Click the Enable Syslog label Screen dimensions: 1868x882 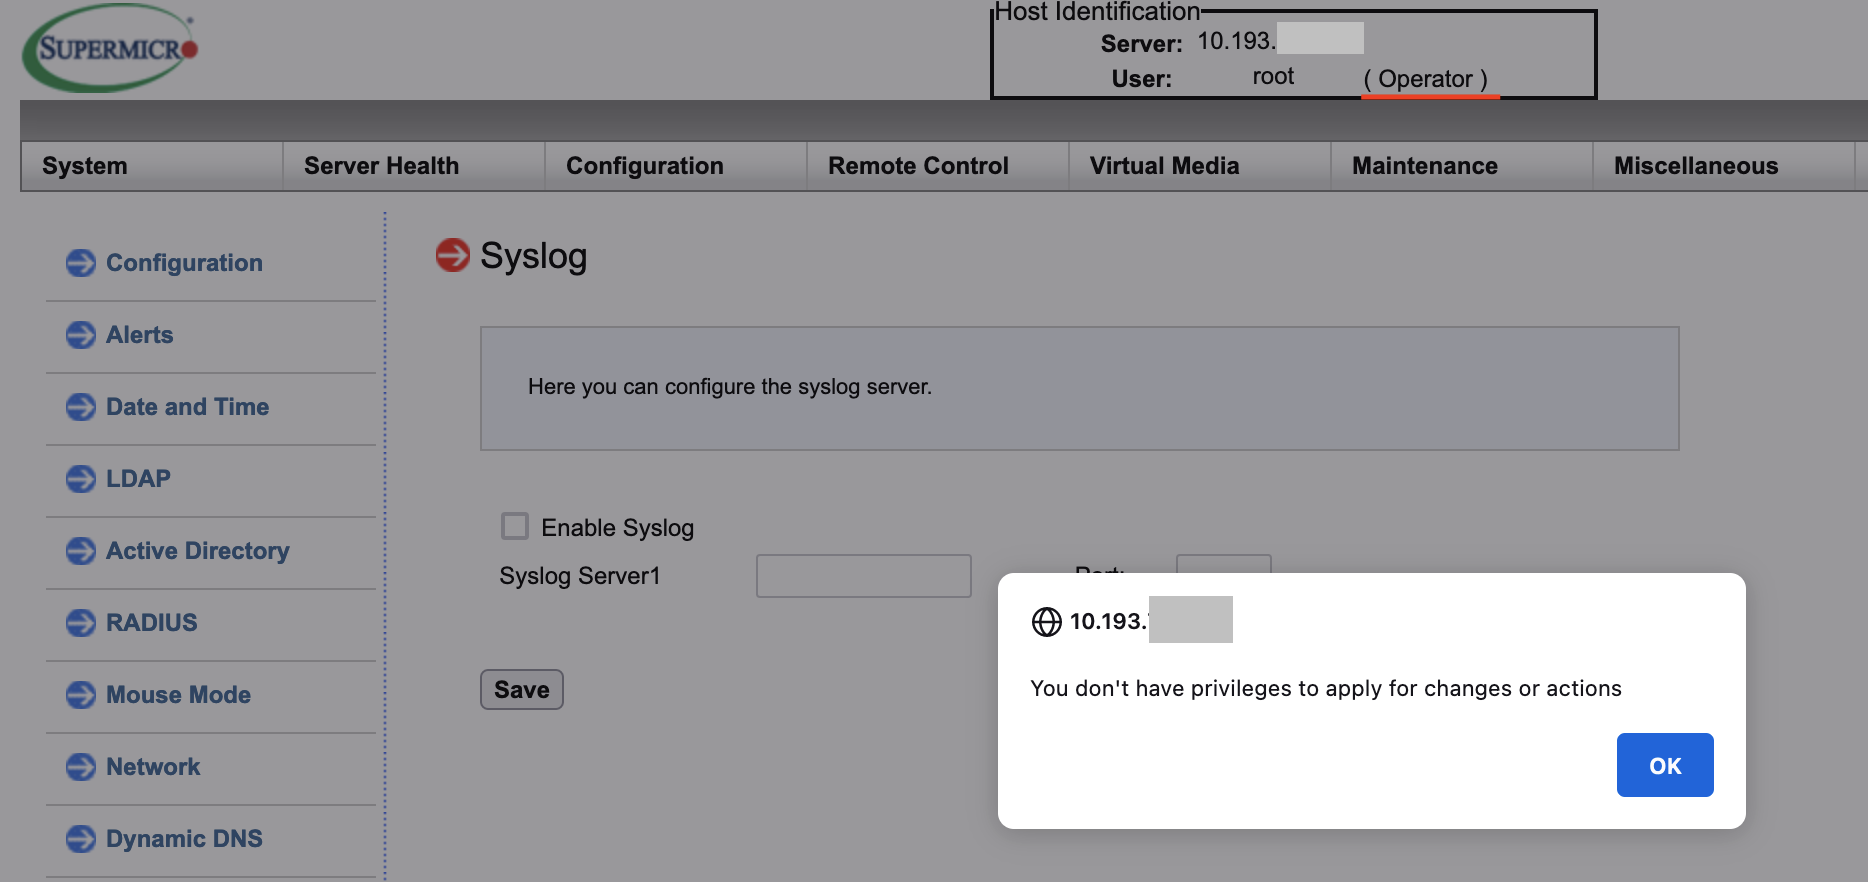[618, 528]
